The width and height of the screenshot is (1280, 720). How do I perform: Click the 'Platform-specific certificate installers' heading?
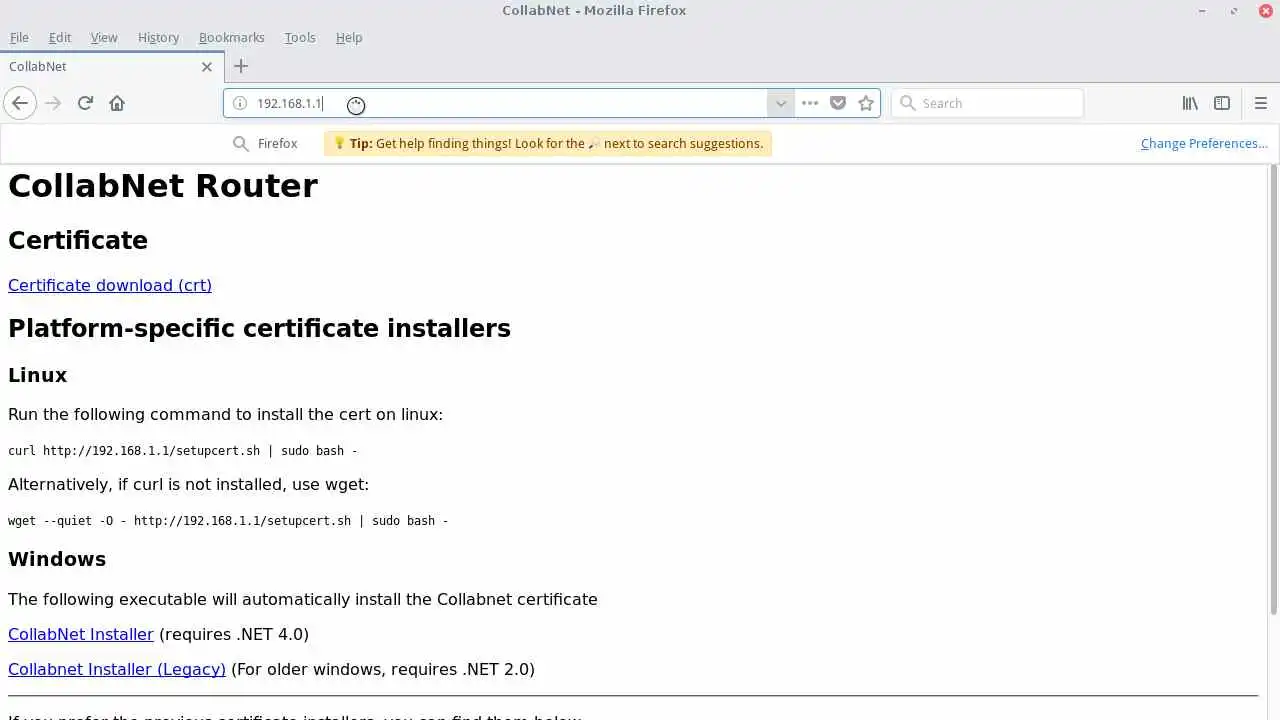tap(259, 329)
